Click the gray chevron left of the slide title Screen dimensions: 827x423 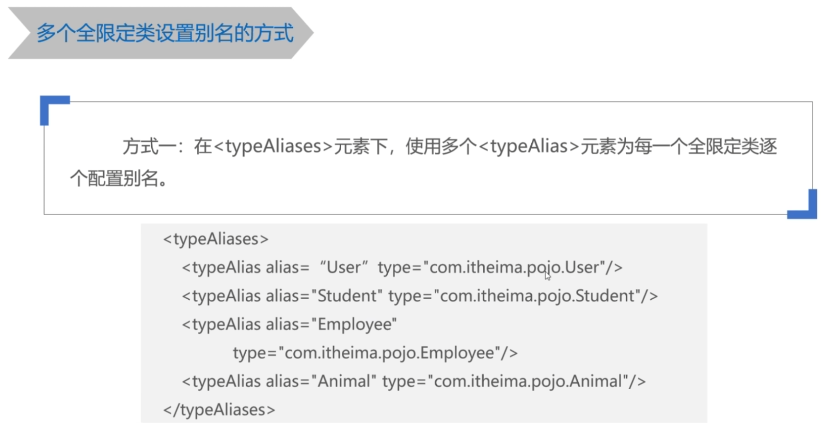tap(19, 35)
